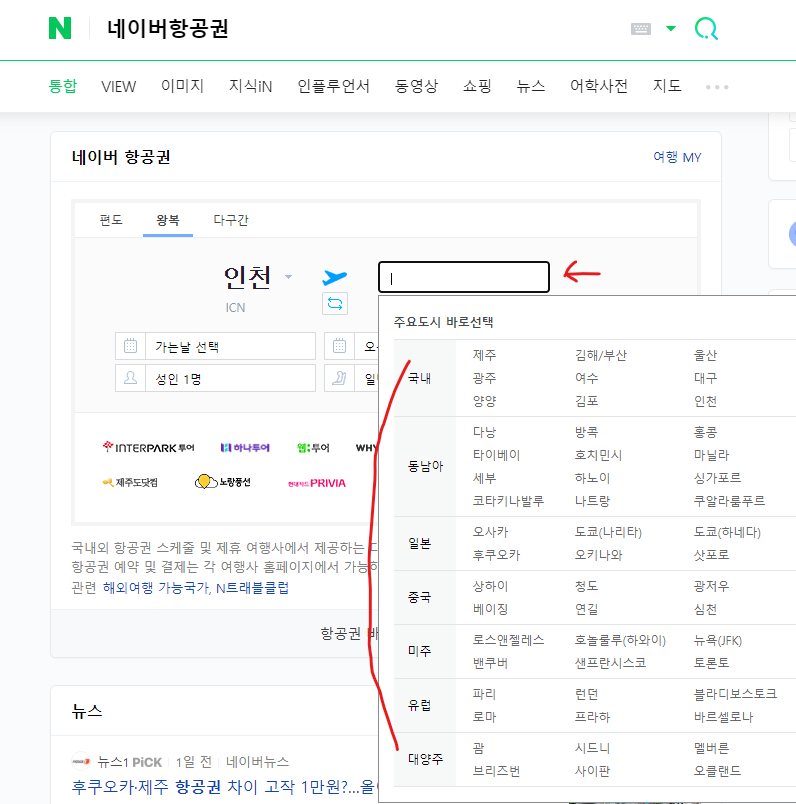Screen dimensions: 796x804
Task: Select 홍콩 as destination
Action: pyautogui.click(x=705, y=432)
